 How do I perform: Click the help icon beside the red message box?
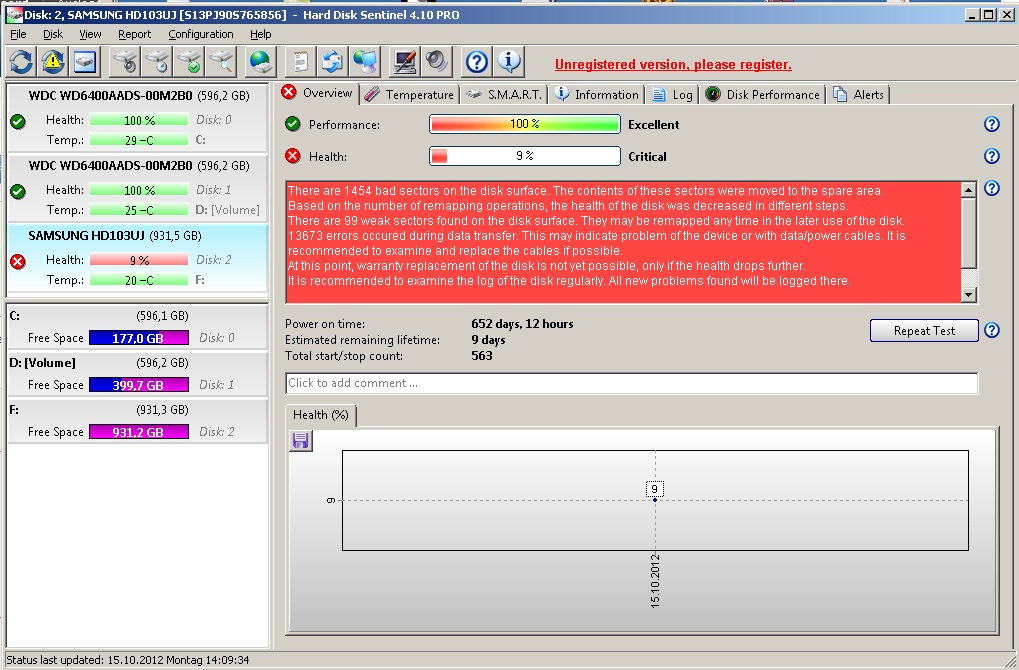point(991,188)
